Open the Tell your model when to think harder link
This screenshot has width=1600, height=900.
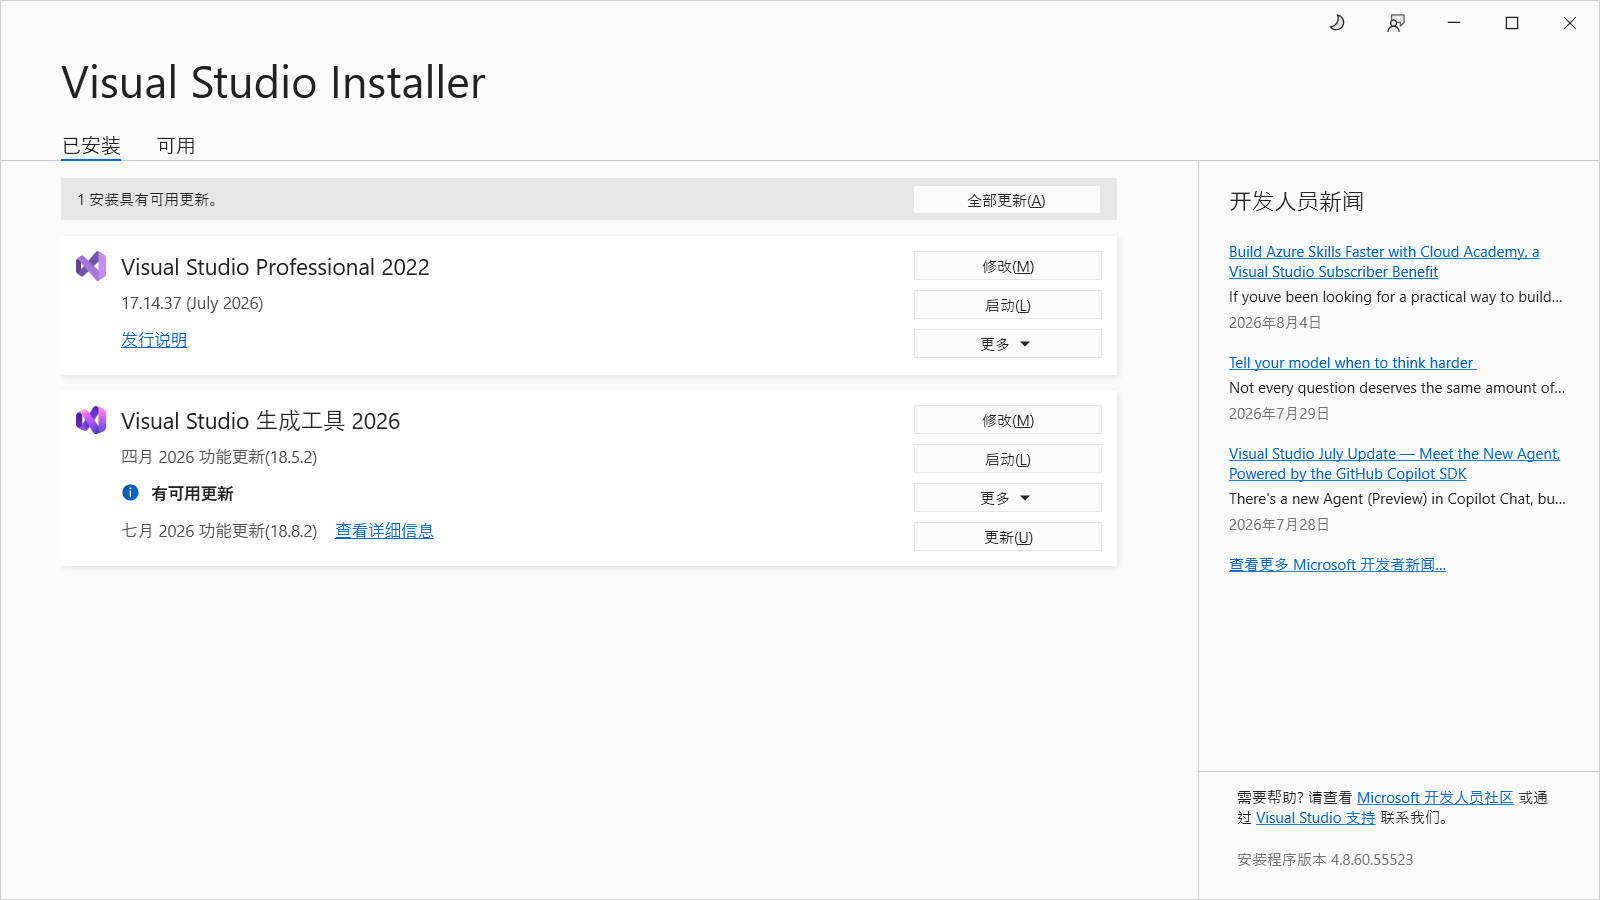(x=1352, y=363)
